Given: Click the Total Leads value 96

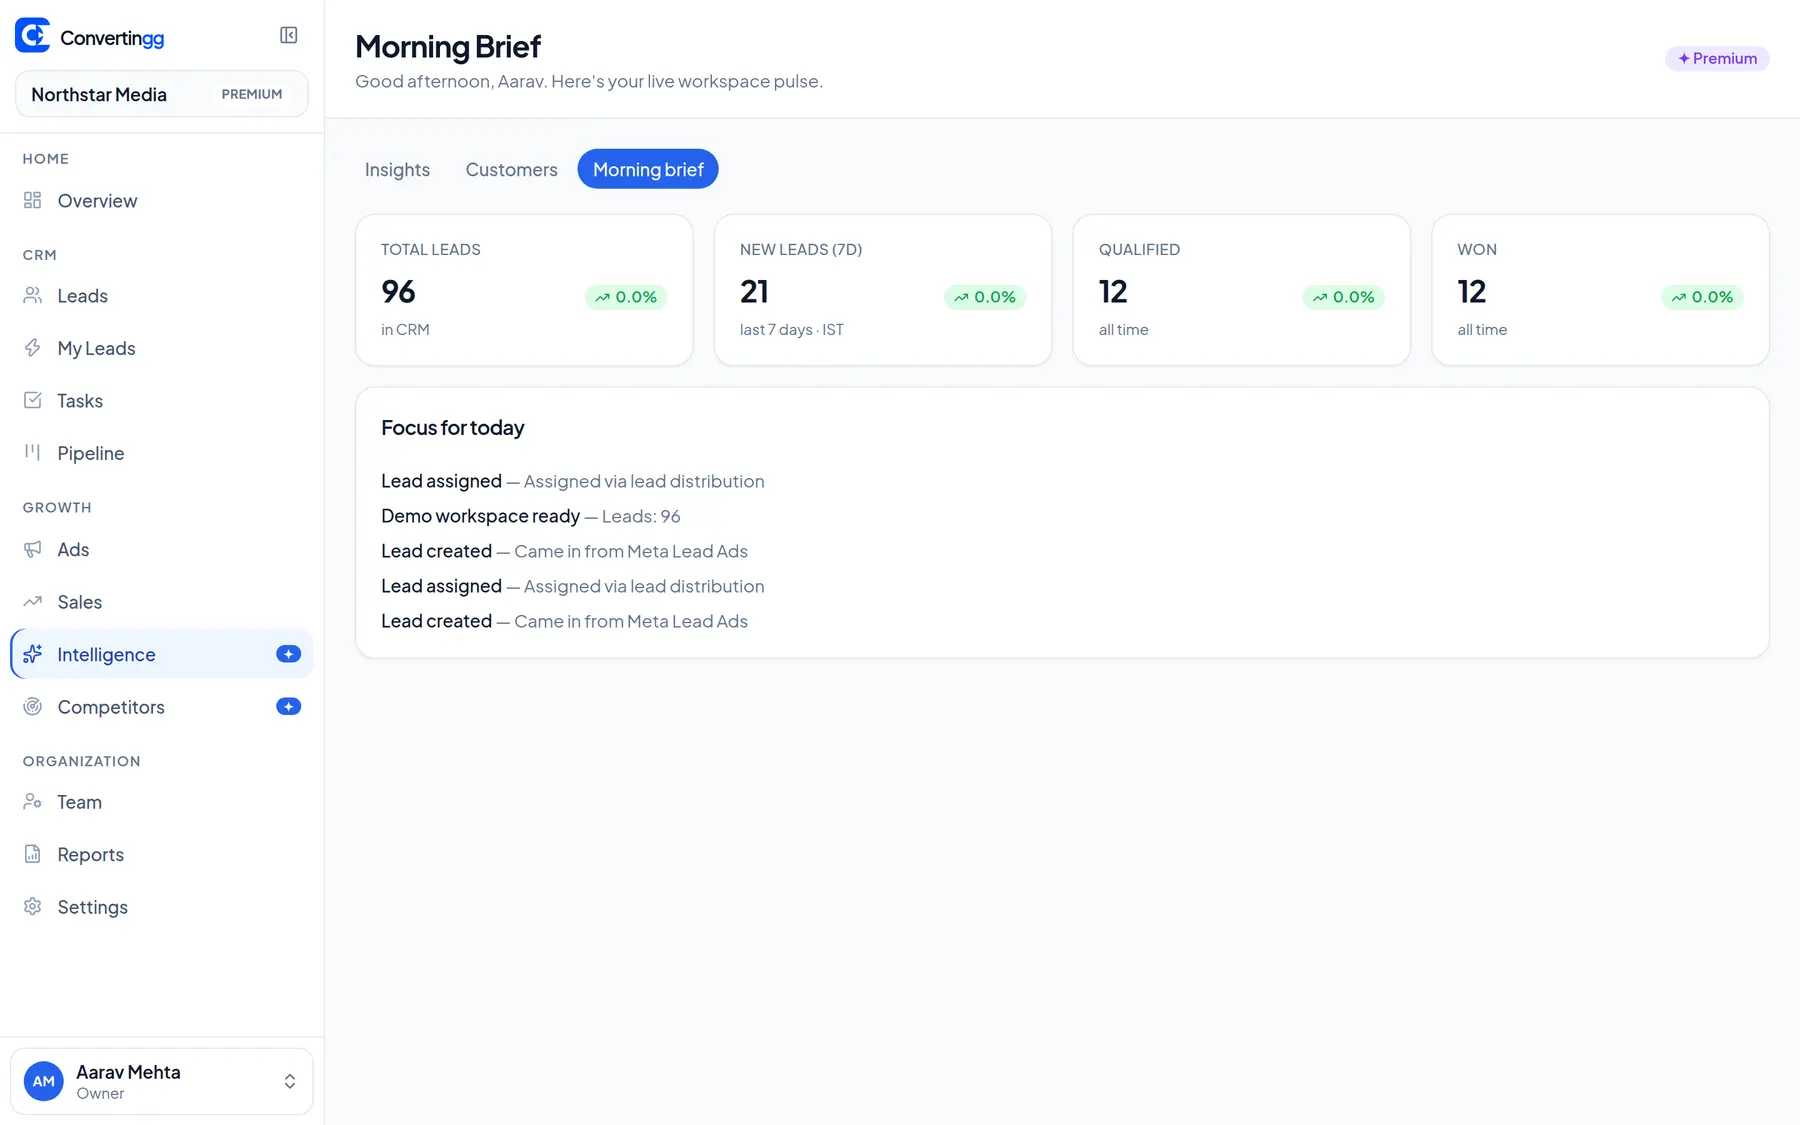Looking at the screenshot, I should 398,291.
